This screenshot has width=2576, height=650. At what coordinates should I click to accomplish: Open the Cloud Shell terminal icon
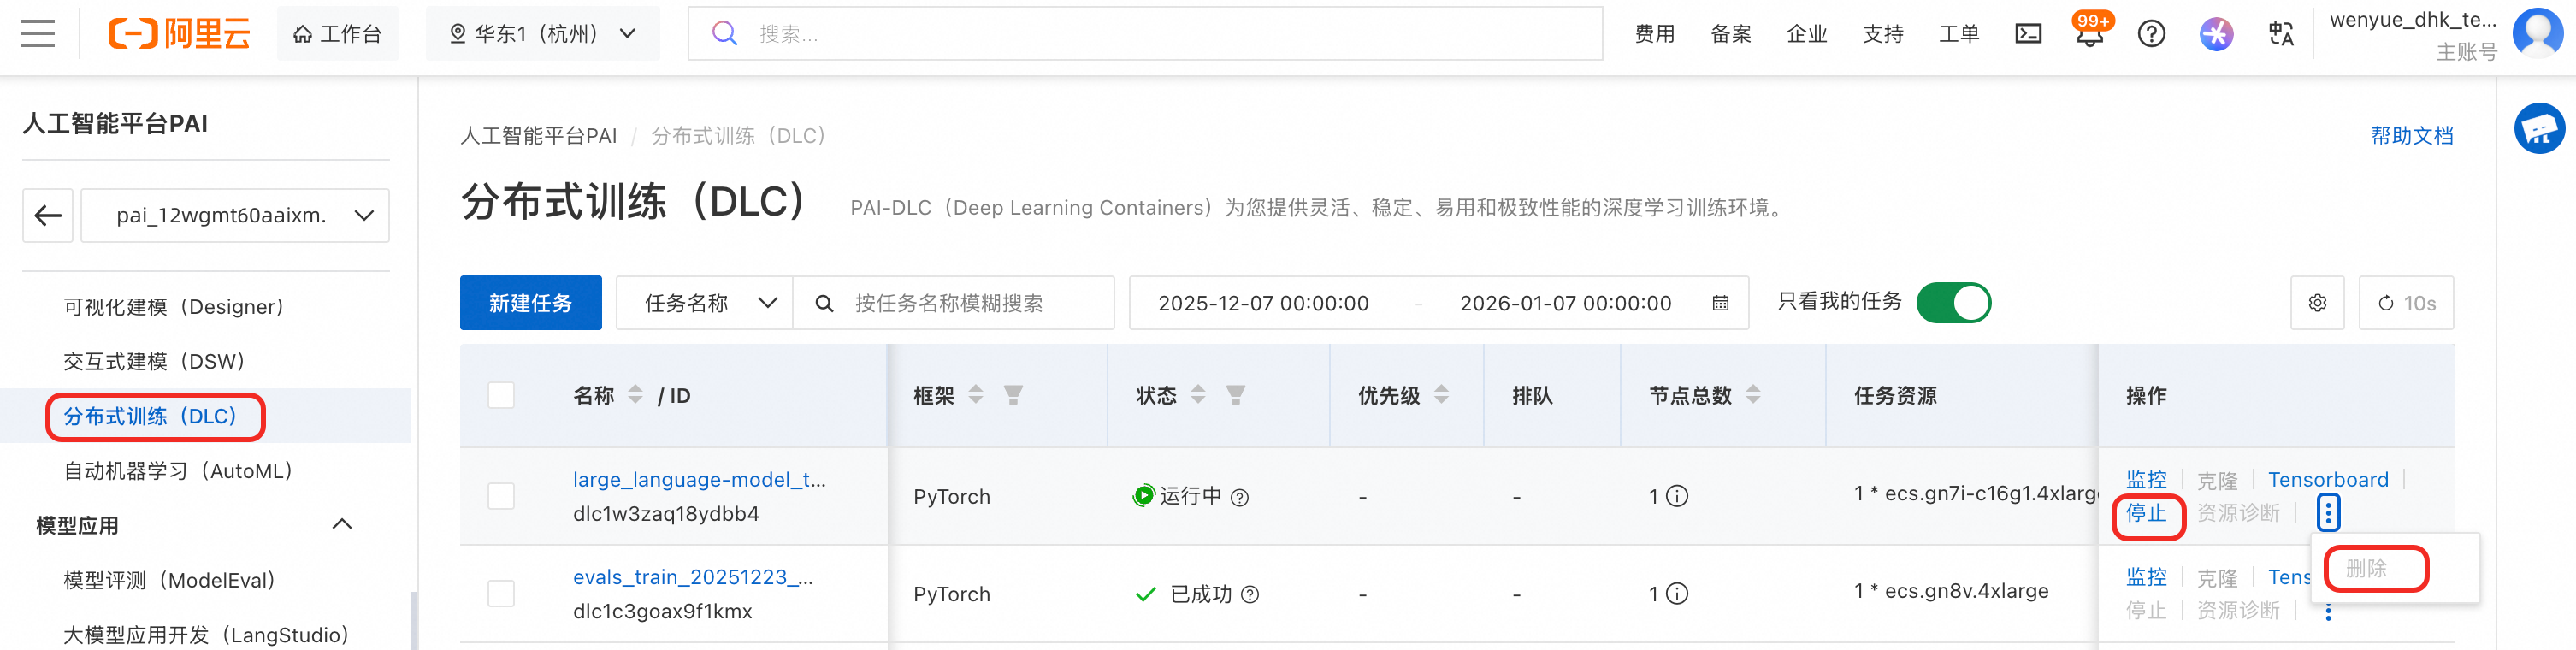pos(2028,34)
